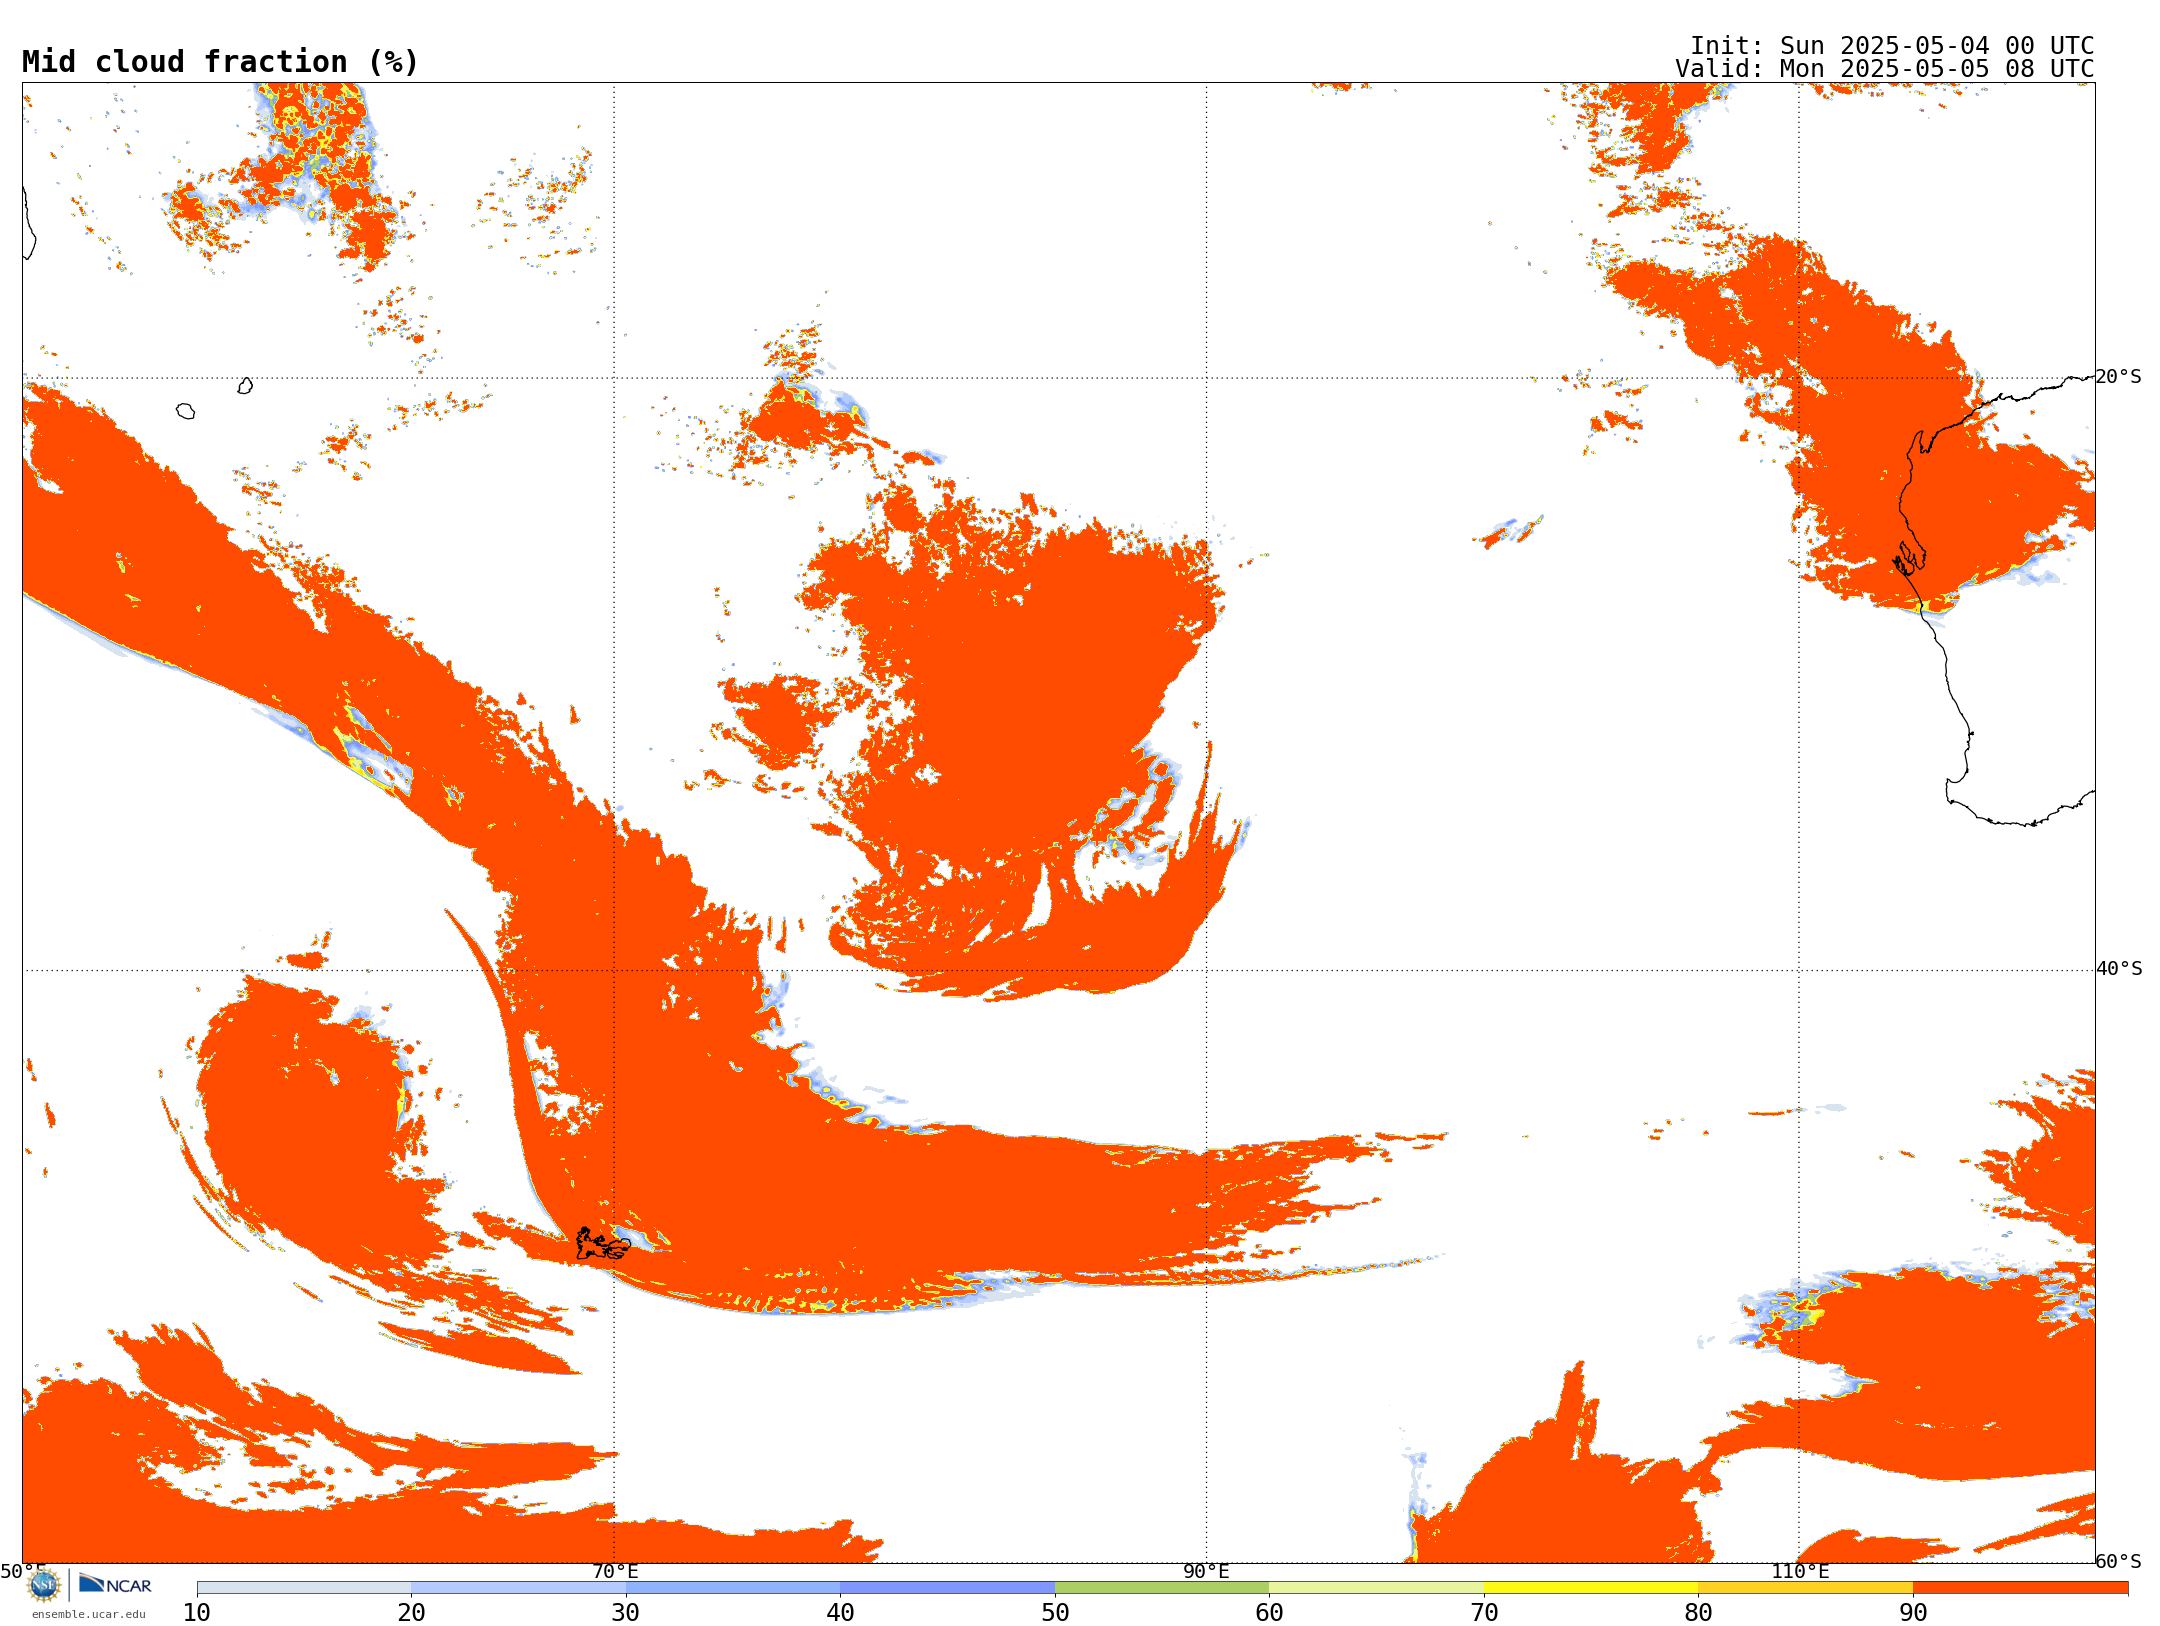2160x1626 pixels.
Task: Click the 80-90 gold colorbar segment
Action: (1805, 1588)
